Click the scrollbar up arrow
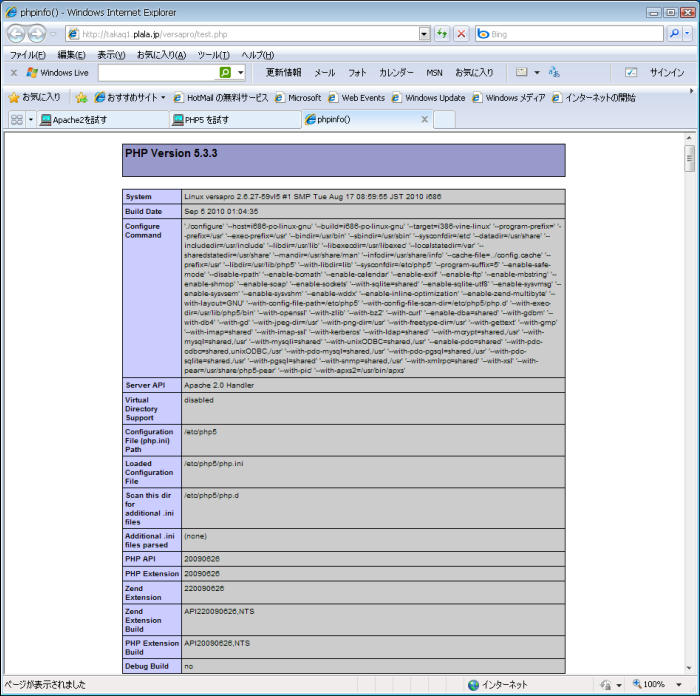Image resolution: width=700 pixels, height=696 pixels. coord(689,138)
